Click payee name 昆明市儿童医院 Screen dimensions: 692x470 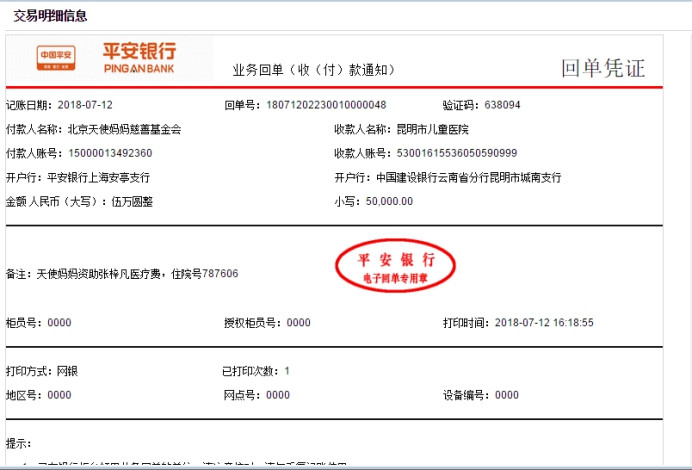click(432, 129)
